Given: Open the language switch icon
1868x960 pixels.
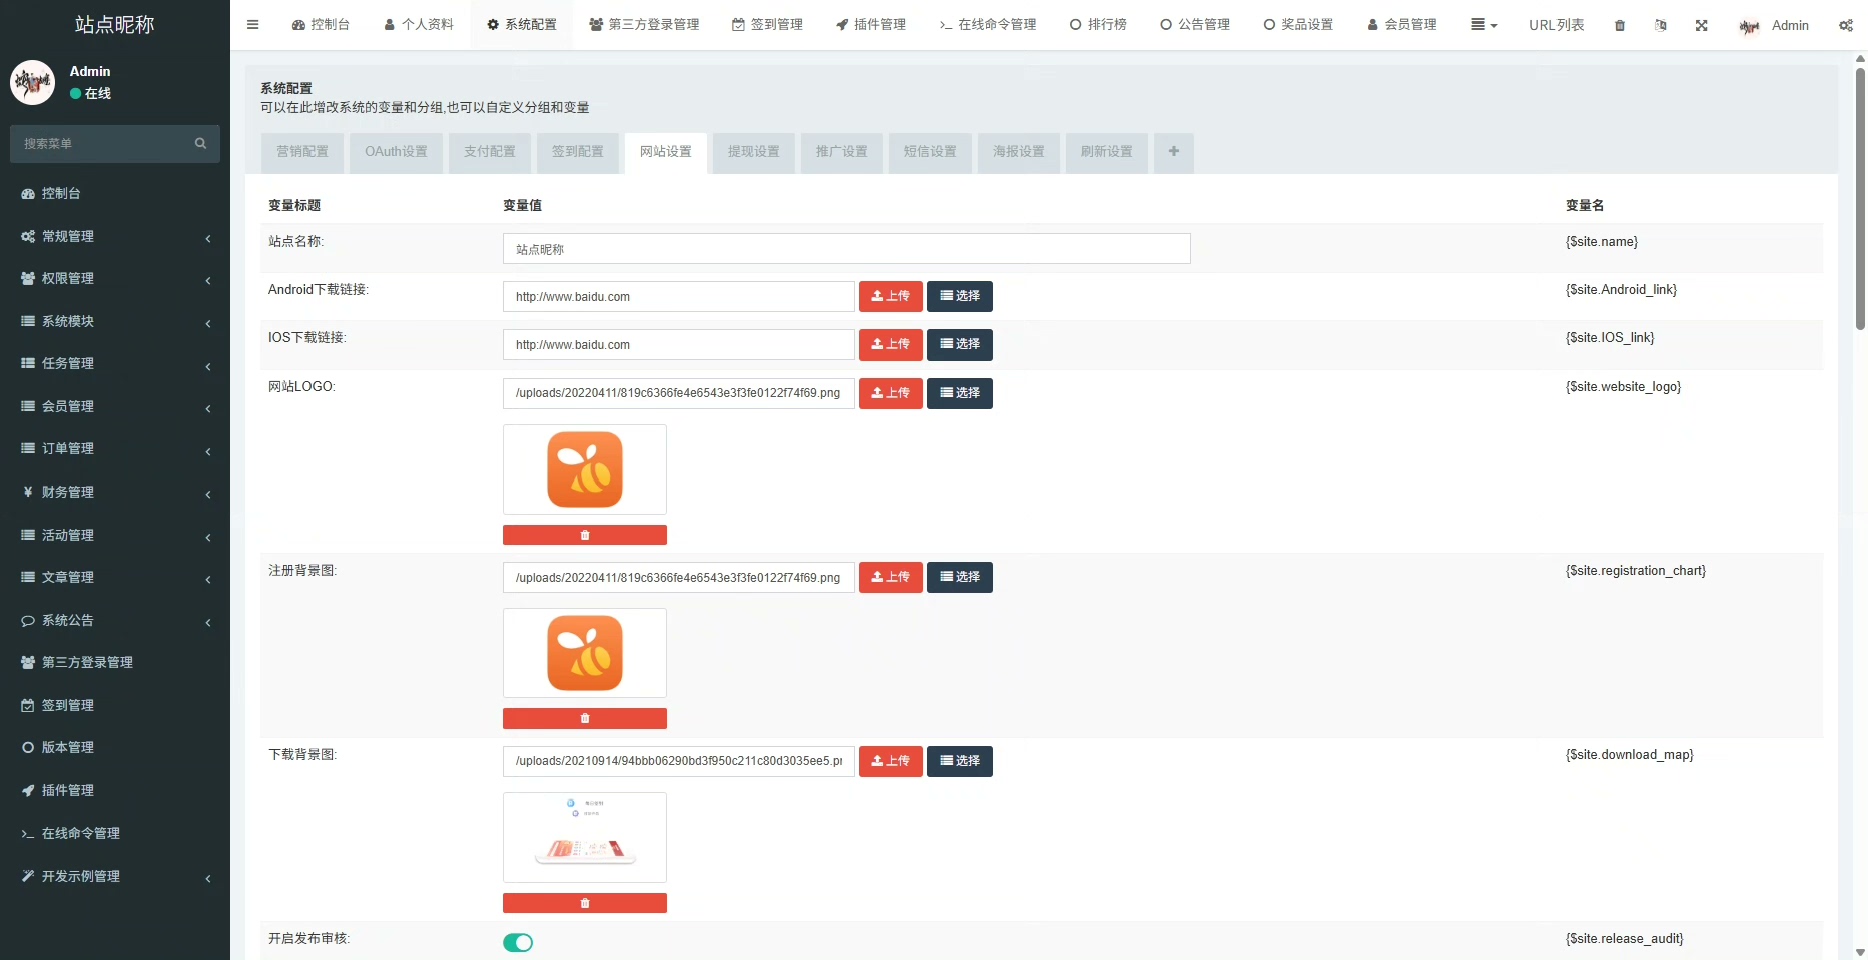Looking at the screenshot, I should (1661, 25).
